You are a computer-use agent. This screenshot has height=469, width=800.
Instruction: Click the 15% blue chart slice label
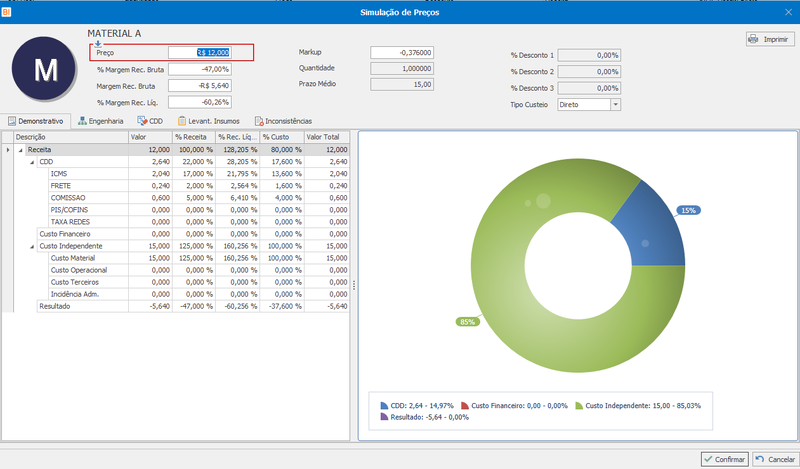pos(688,210)
